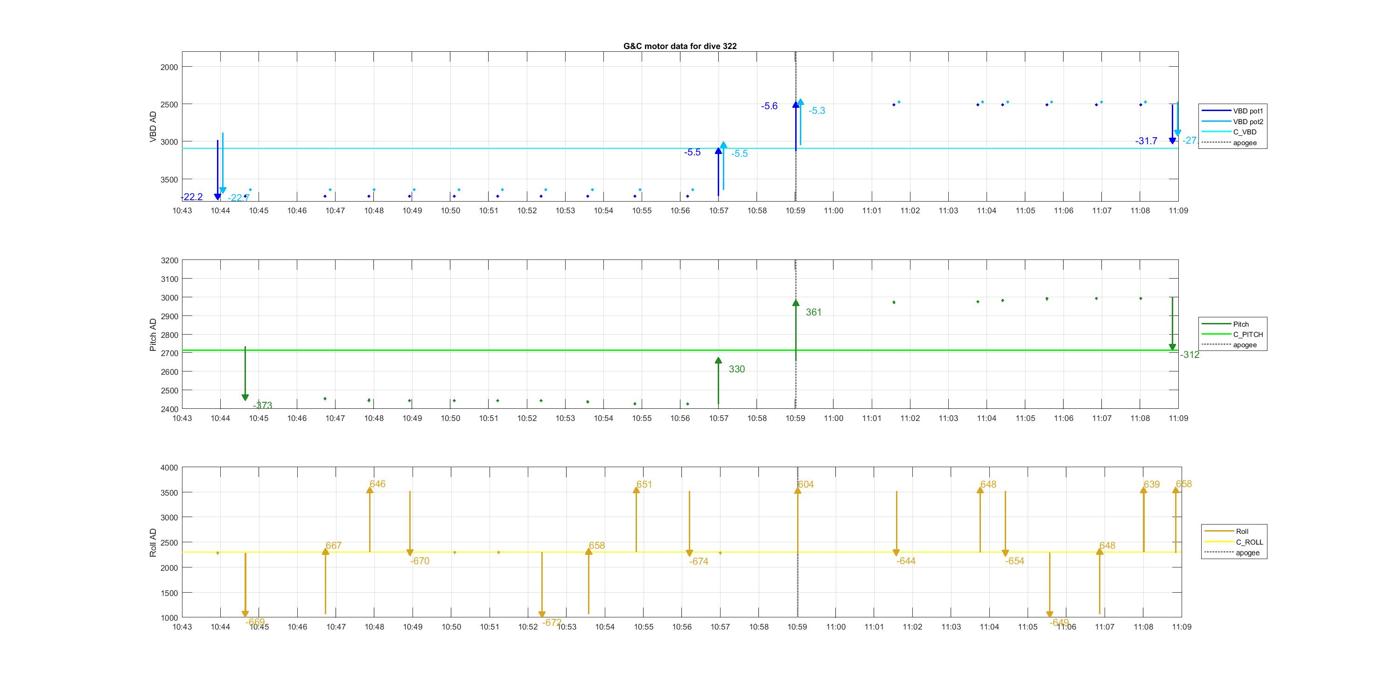Click the "-5.6" VBD value label
Image resolution: width=1400 pixels, height=693 pixels.
[x=769, y=106]
